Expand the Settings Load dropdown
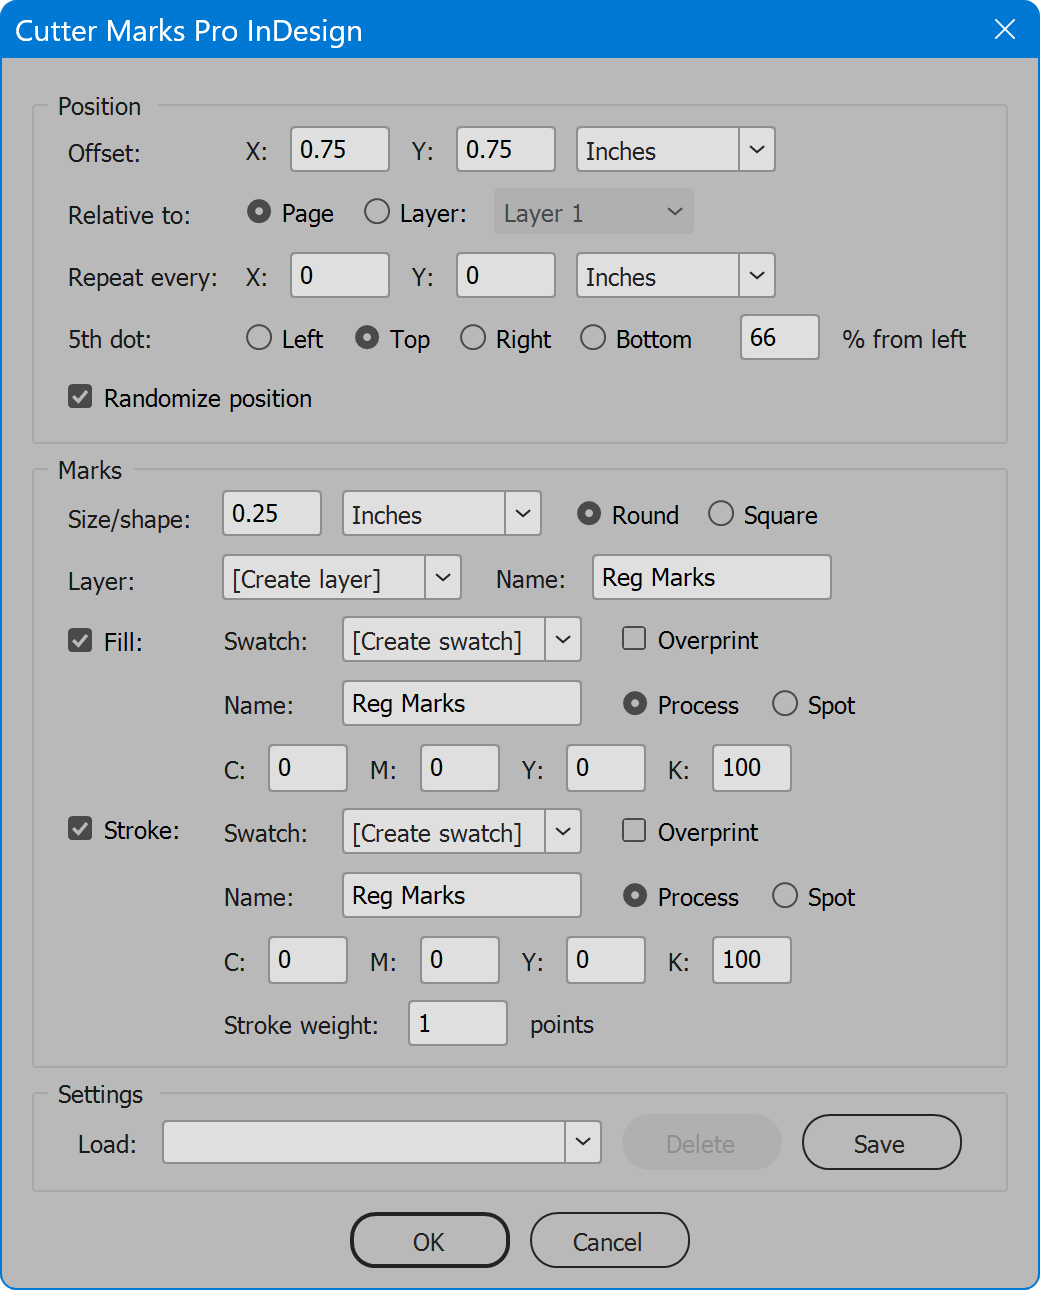This screenshot has height=1290, width=1040. pos(382,1142)
